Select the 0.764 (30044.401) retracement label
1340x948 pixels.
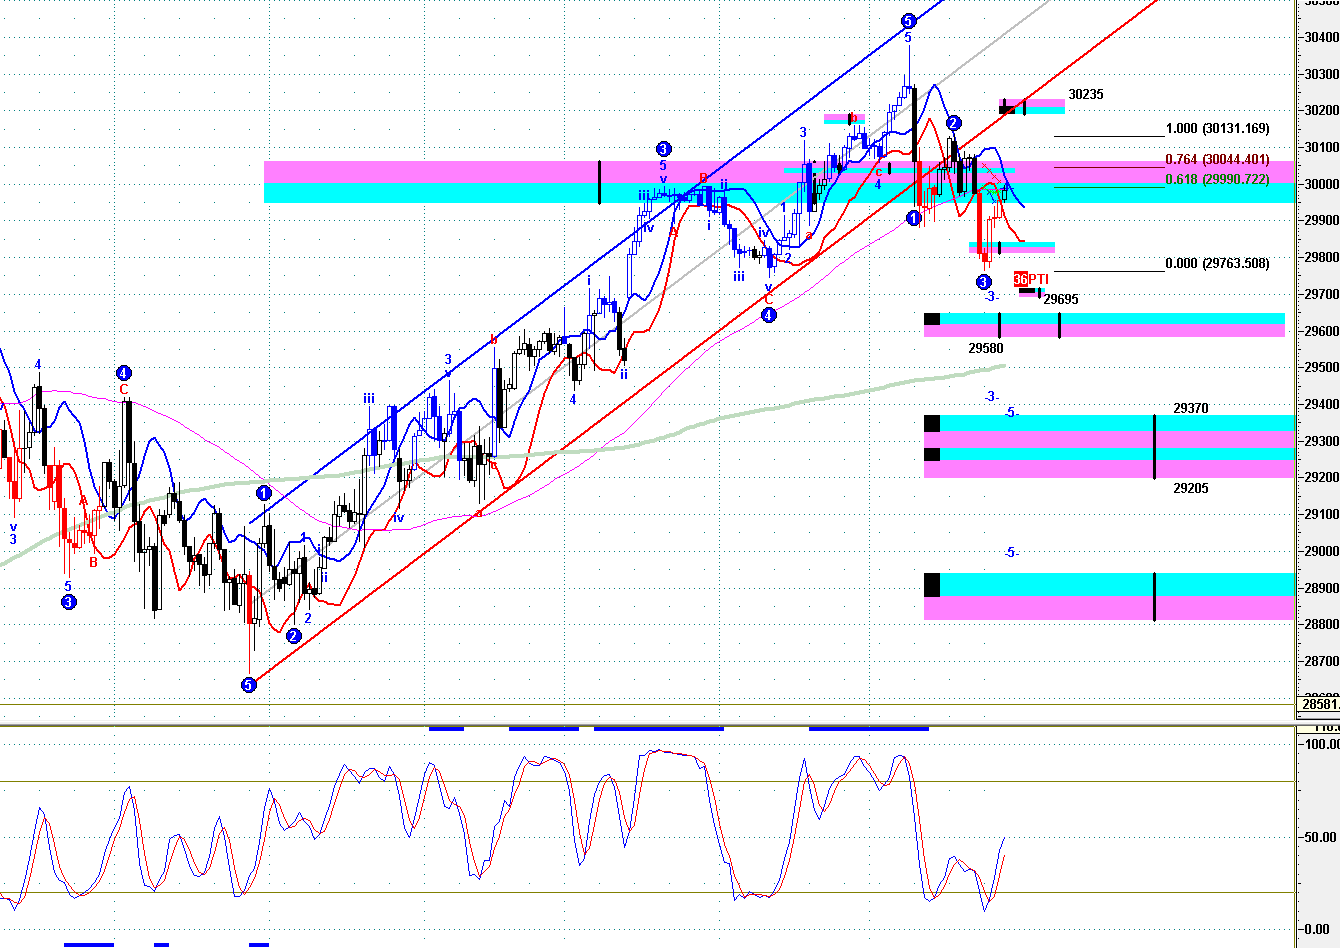point(1218,160)
